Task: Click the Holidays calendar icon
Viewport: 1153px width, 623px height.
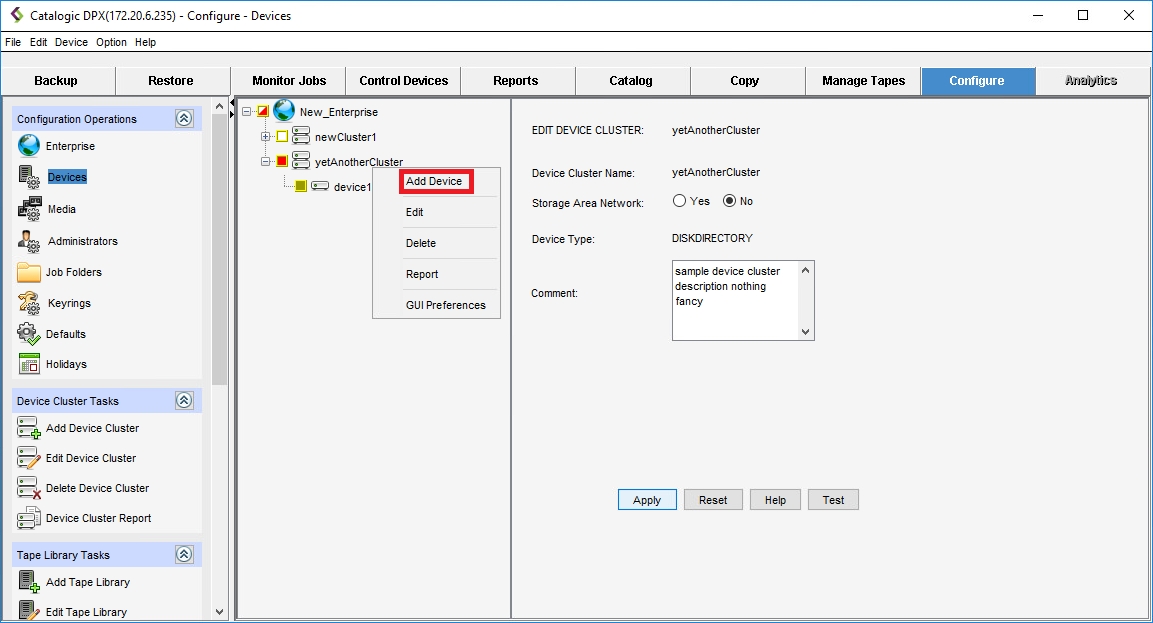Action: pyautogui.click(x=29, y=364)
